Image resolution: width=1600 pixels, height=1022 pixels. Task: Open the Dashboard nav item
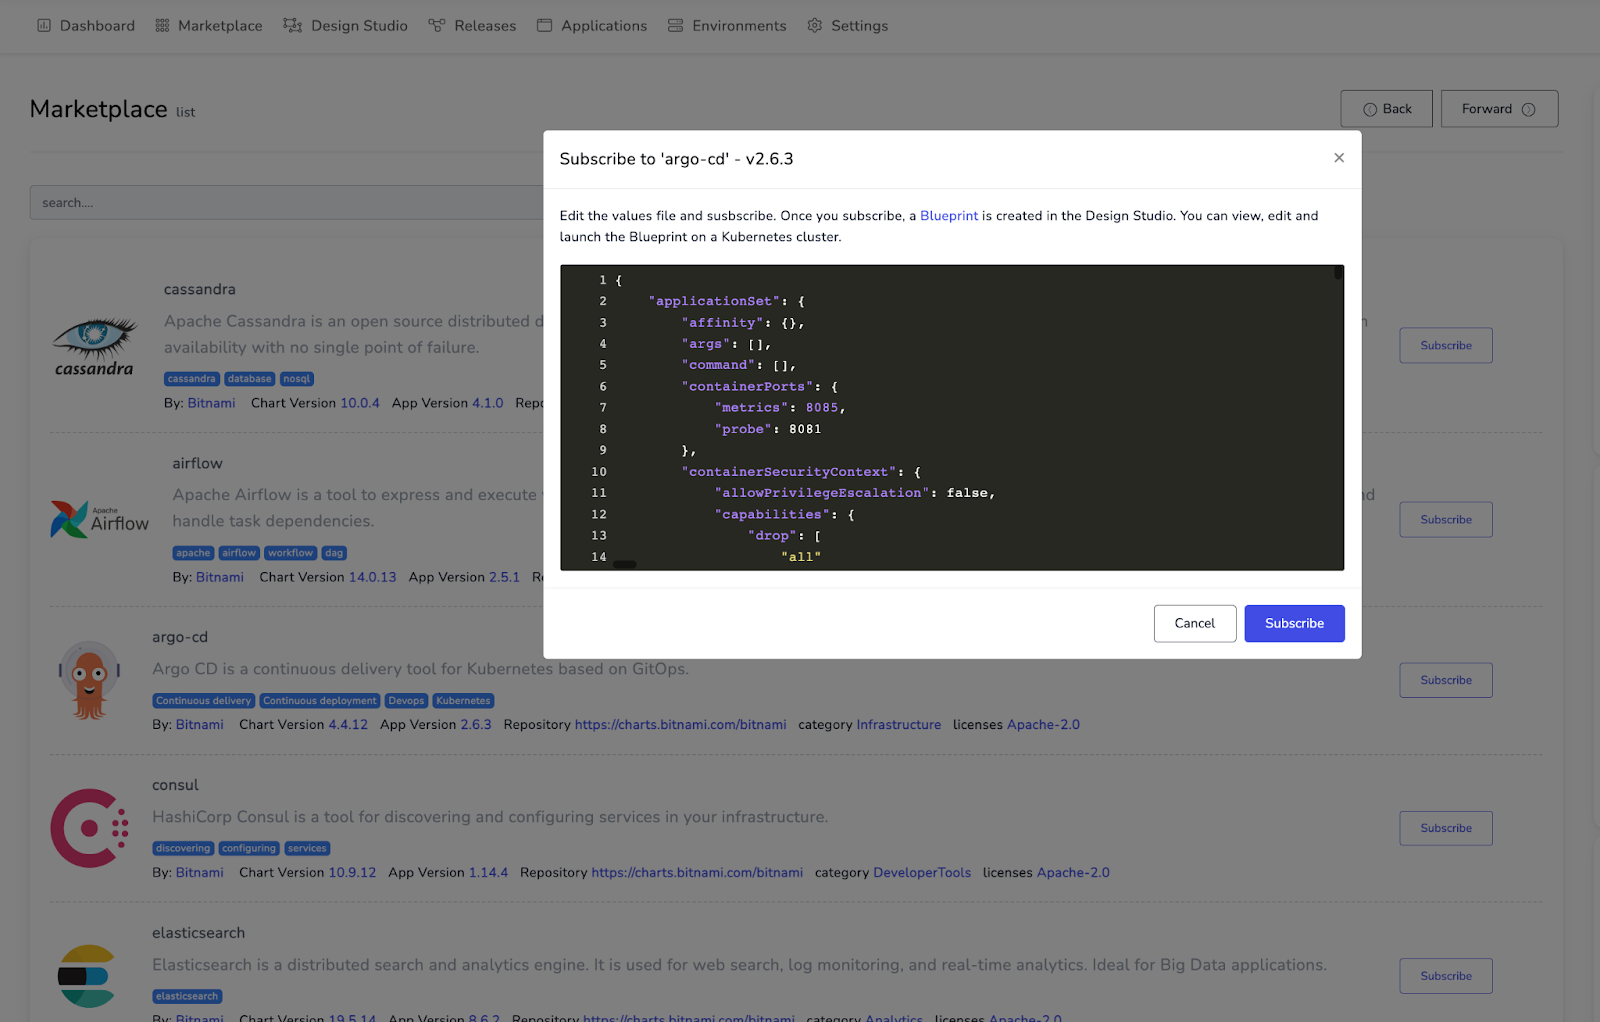[x=86, y=25]
